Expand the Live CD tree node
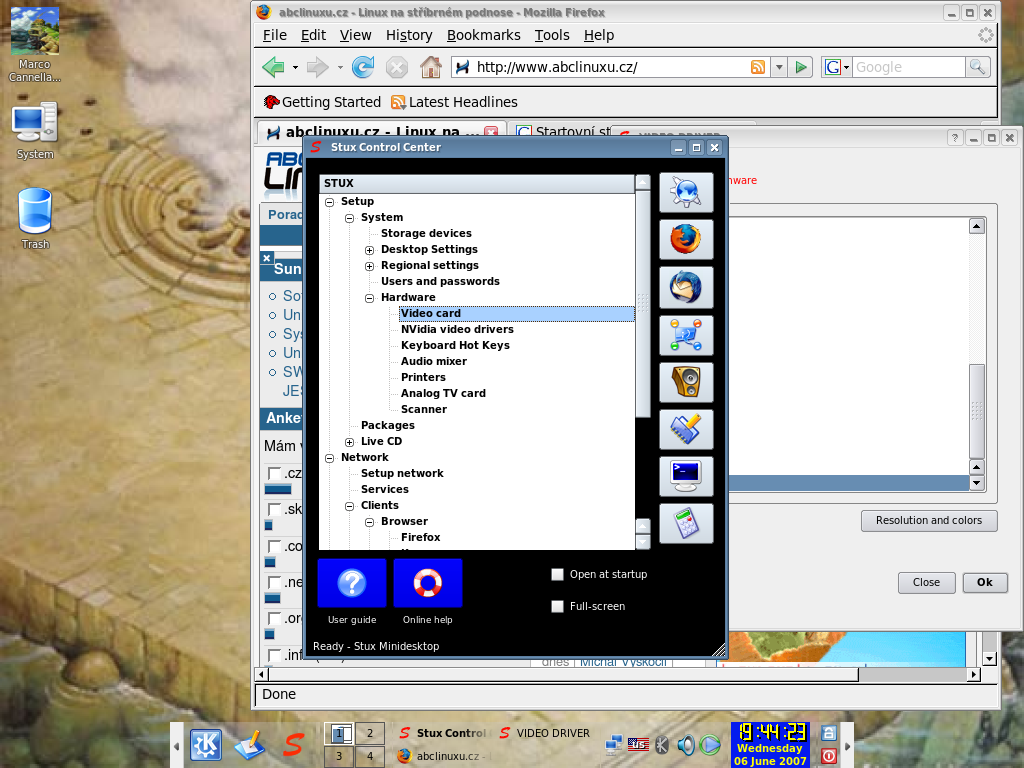This screenshot has width=1024, height=768. [x=349, y=442]
